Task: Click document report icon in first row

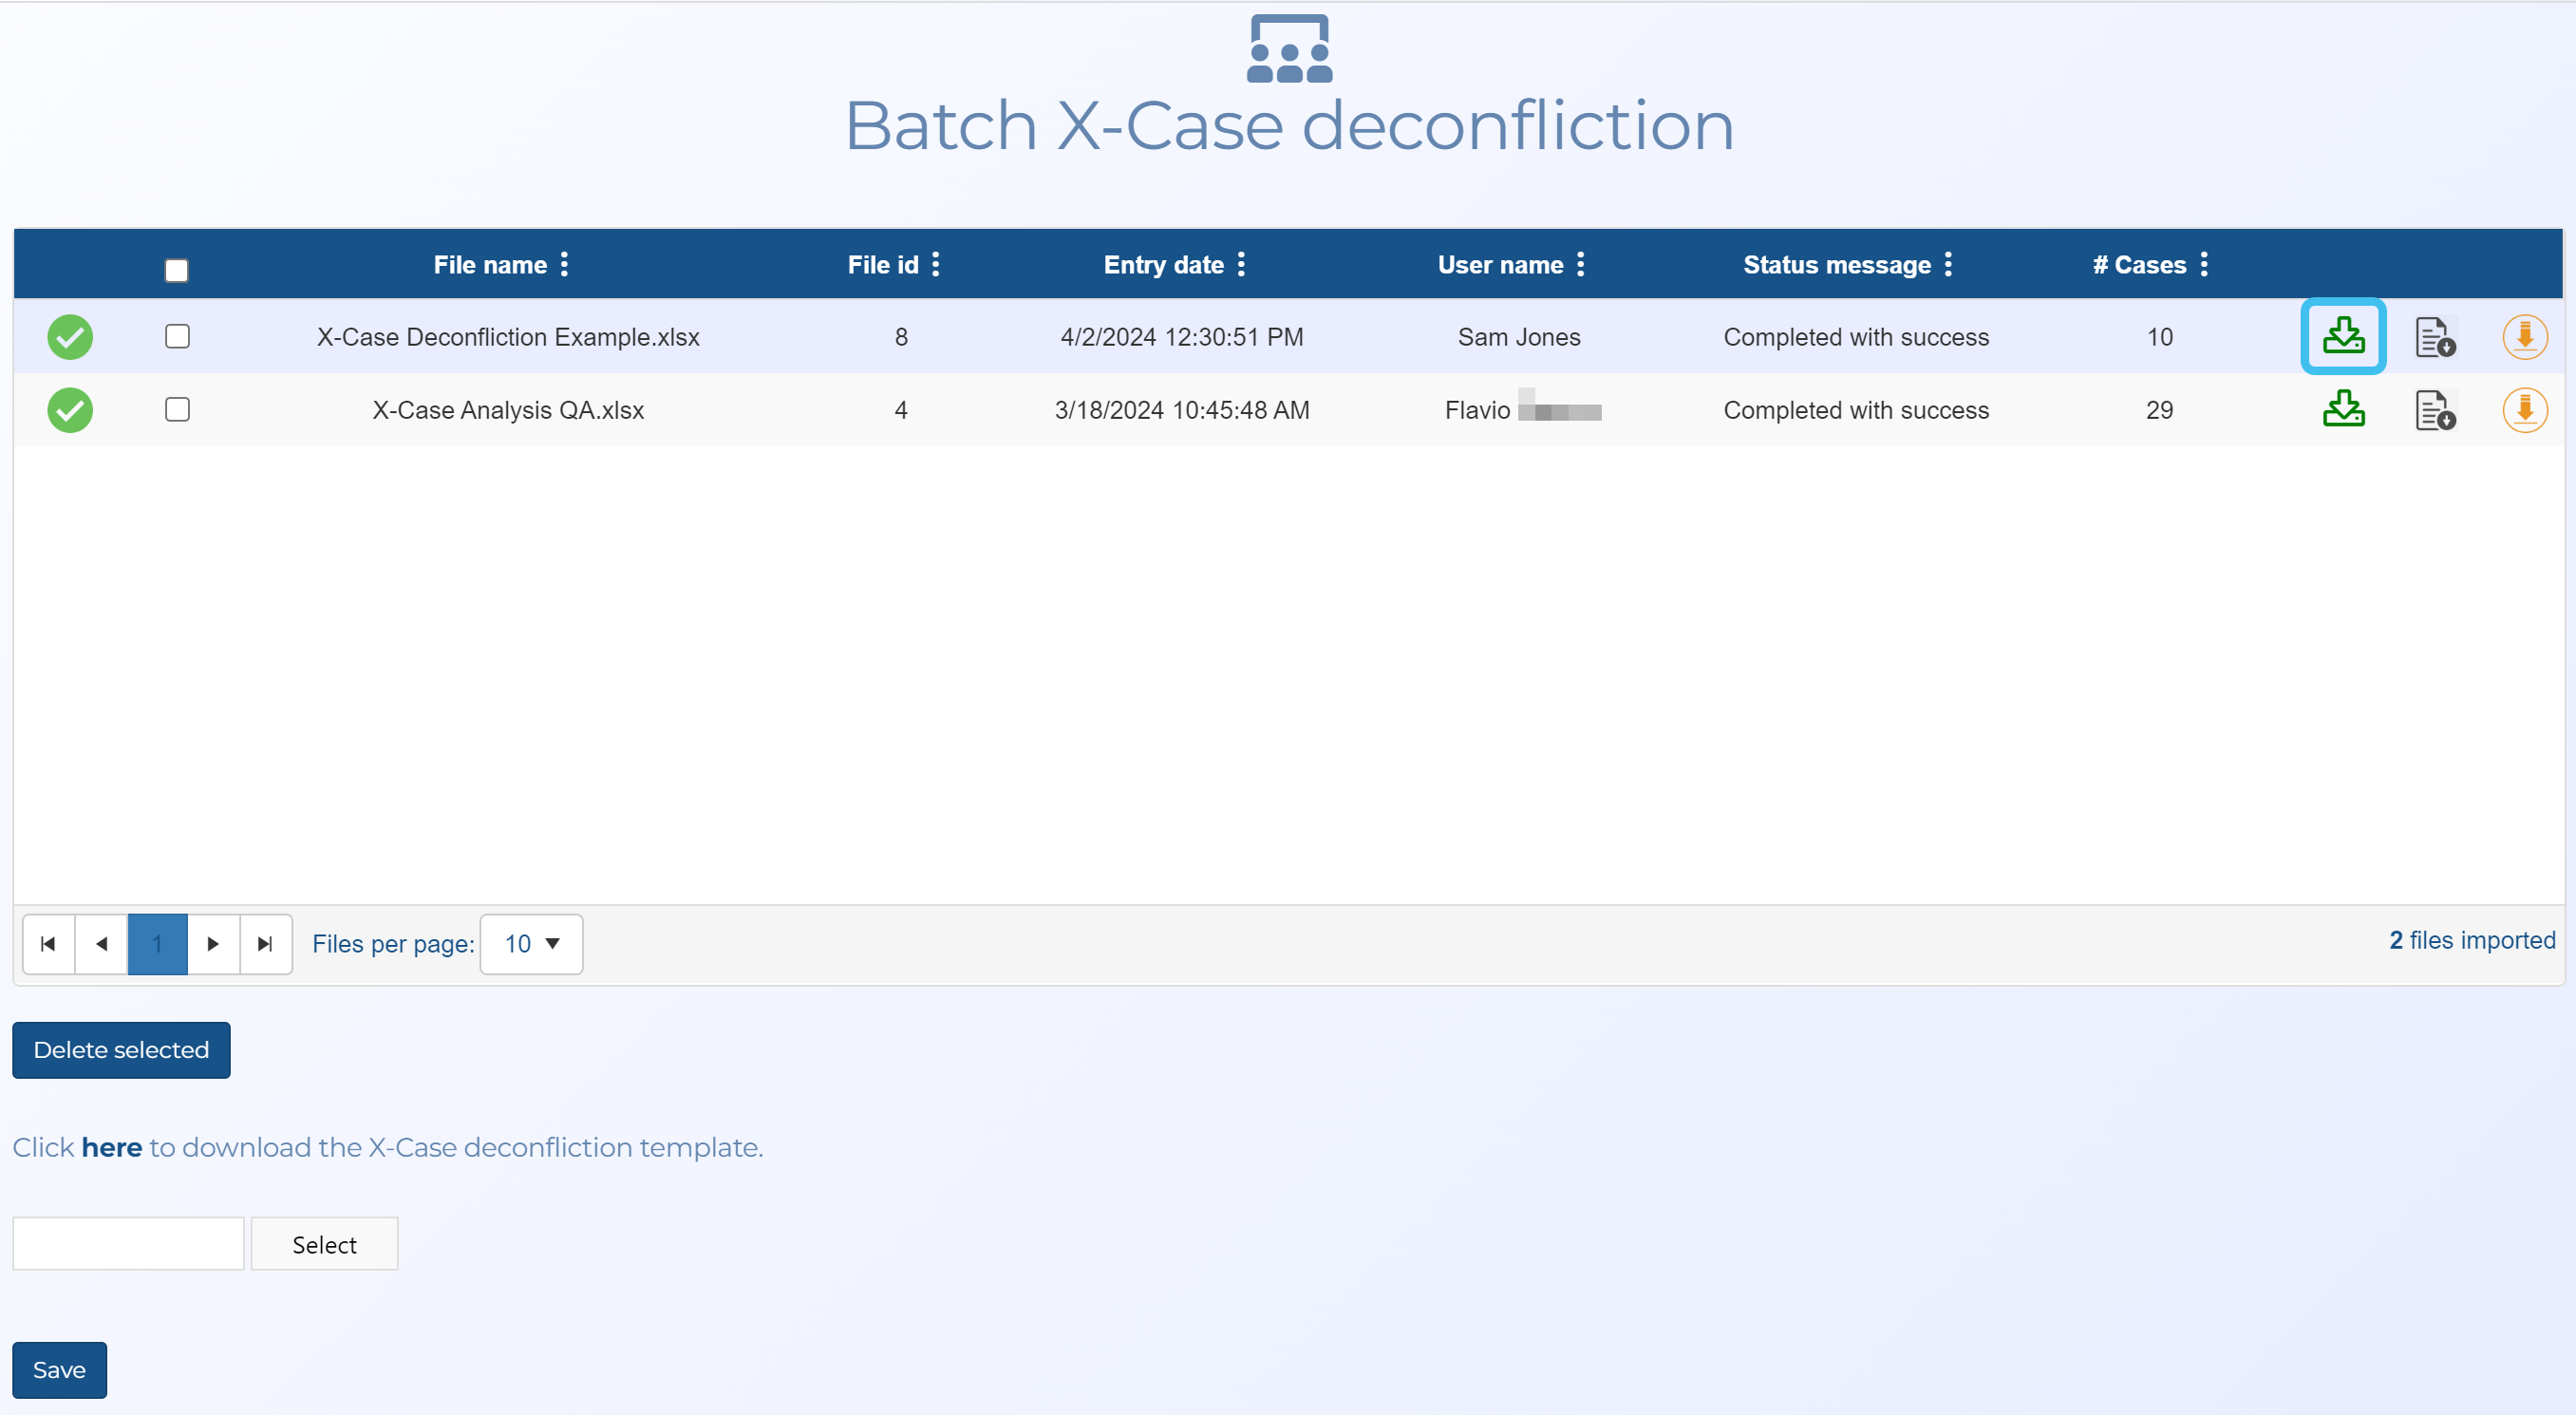Action: pos(2434,337)
